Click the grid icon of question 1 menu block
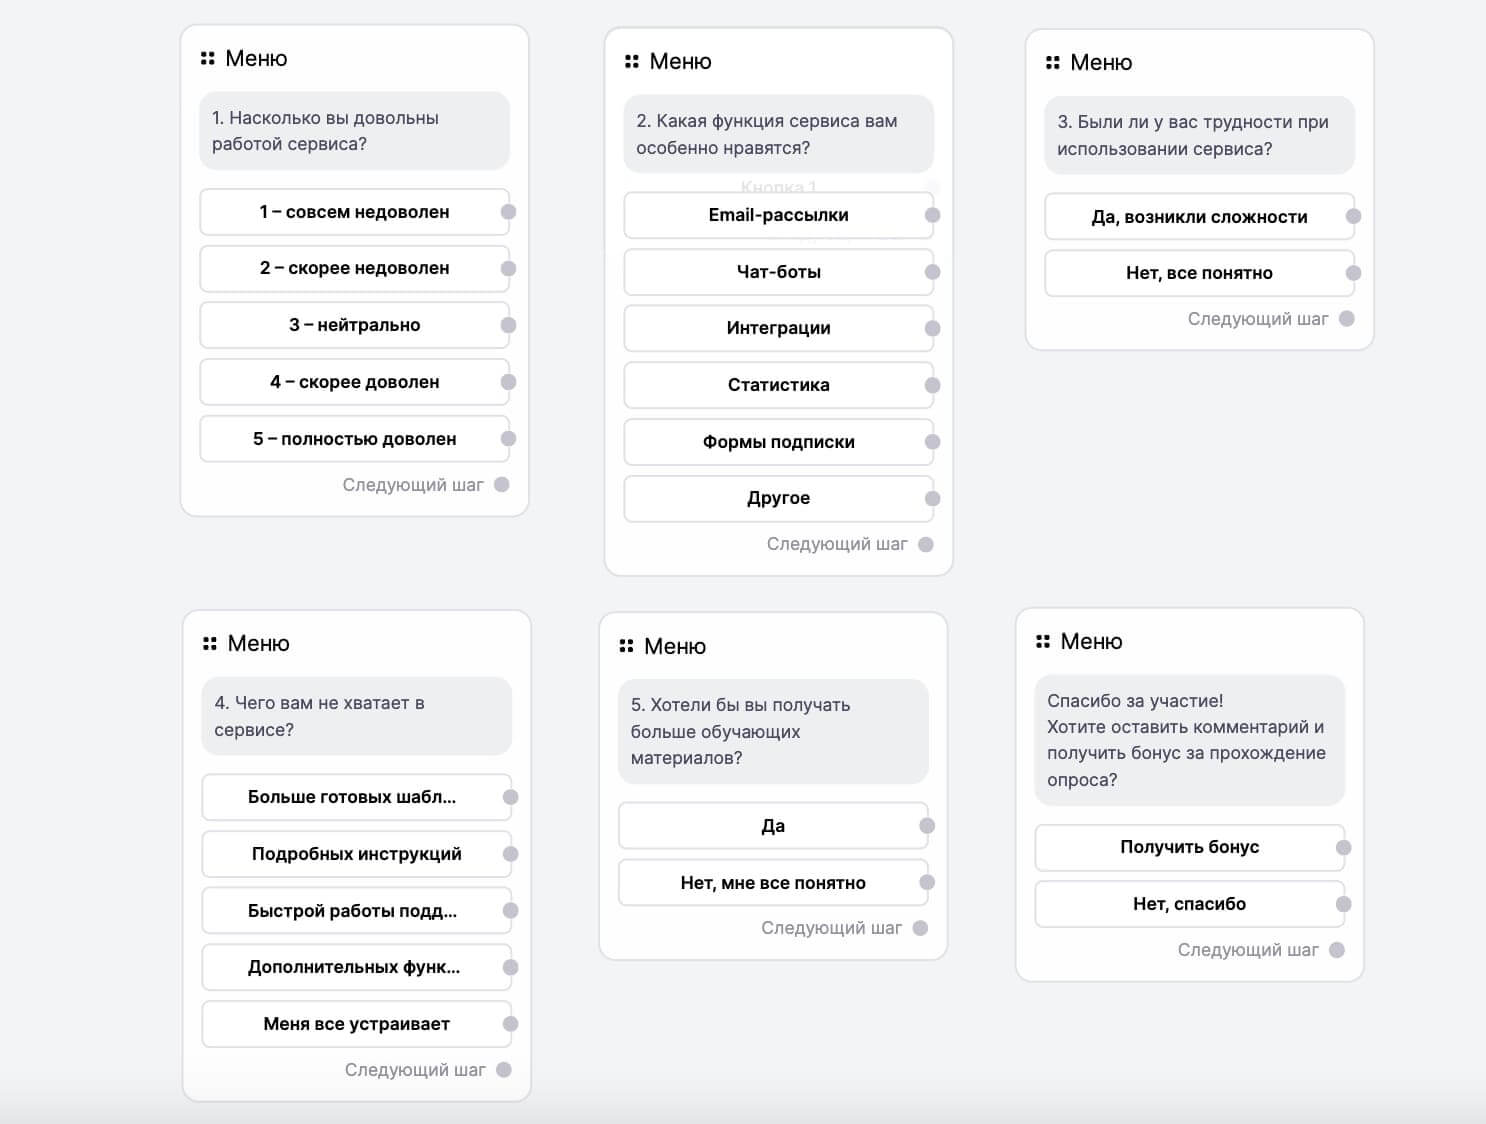1486x1124 pixels. point(208,59)
